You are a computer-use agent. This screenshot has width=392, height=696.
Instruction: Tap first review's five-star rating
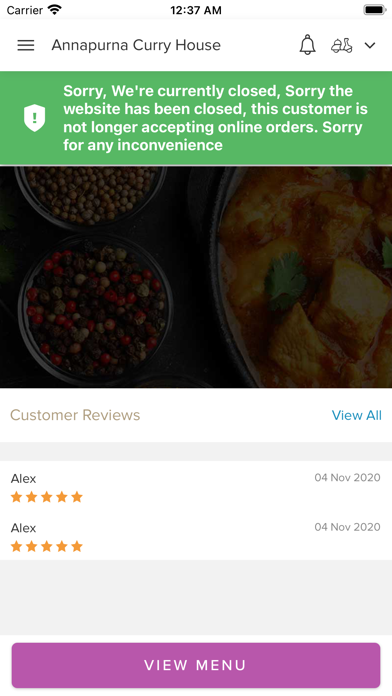[x=47, y=497]
